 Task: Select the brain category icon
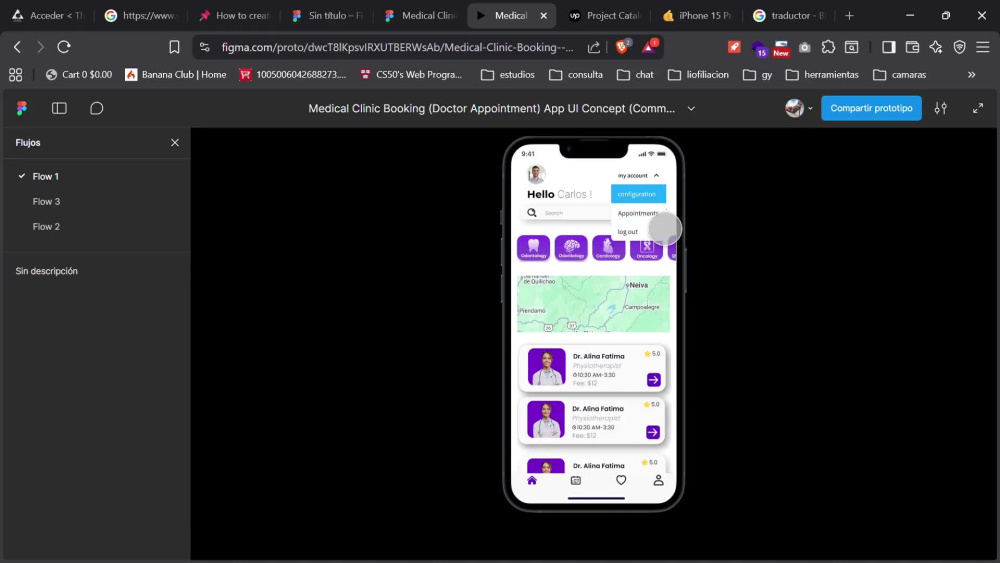571,247
